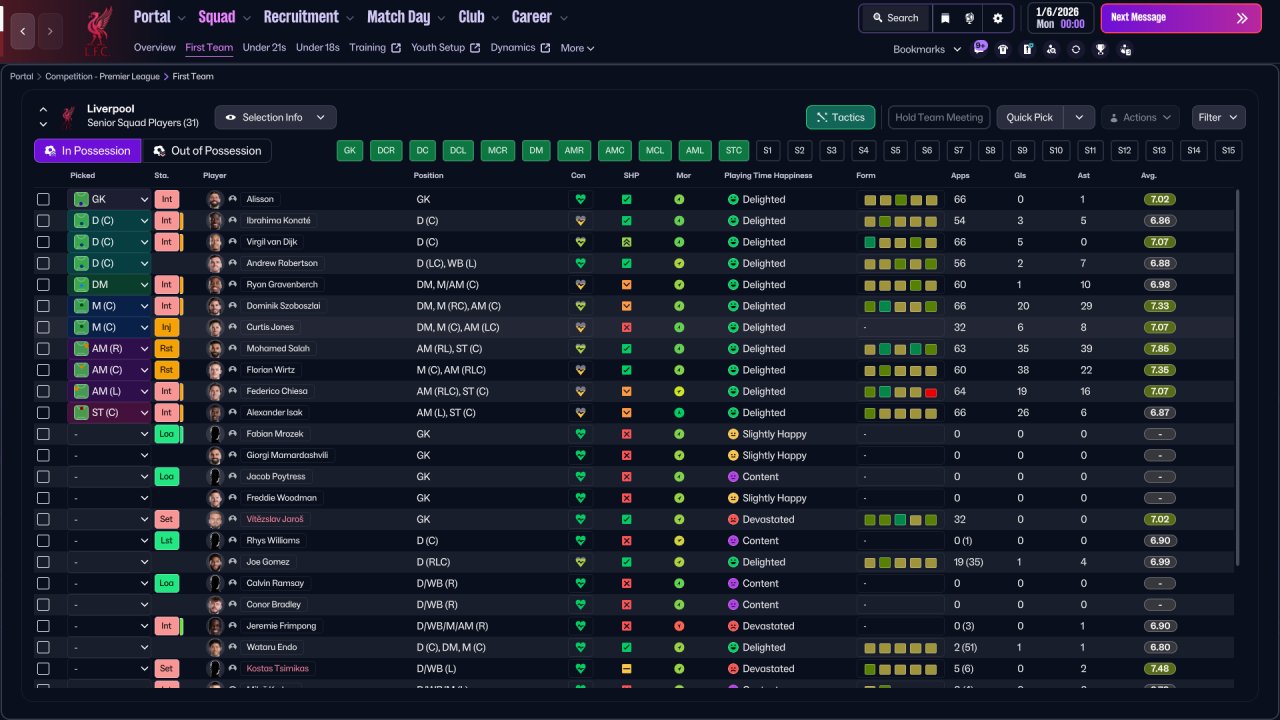Click the devastated face icon for Kostas Tsimikas
1280x720 pixels.
pos(733,668)
